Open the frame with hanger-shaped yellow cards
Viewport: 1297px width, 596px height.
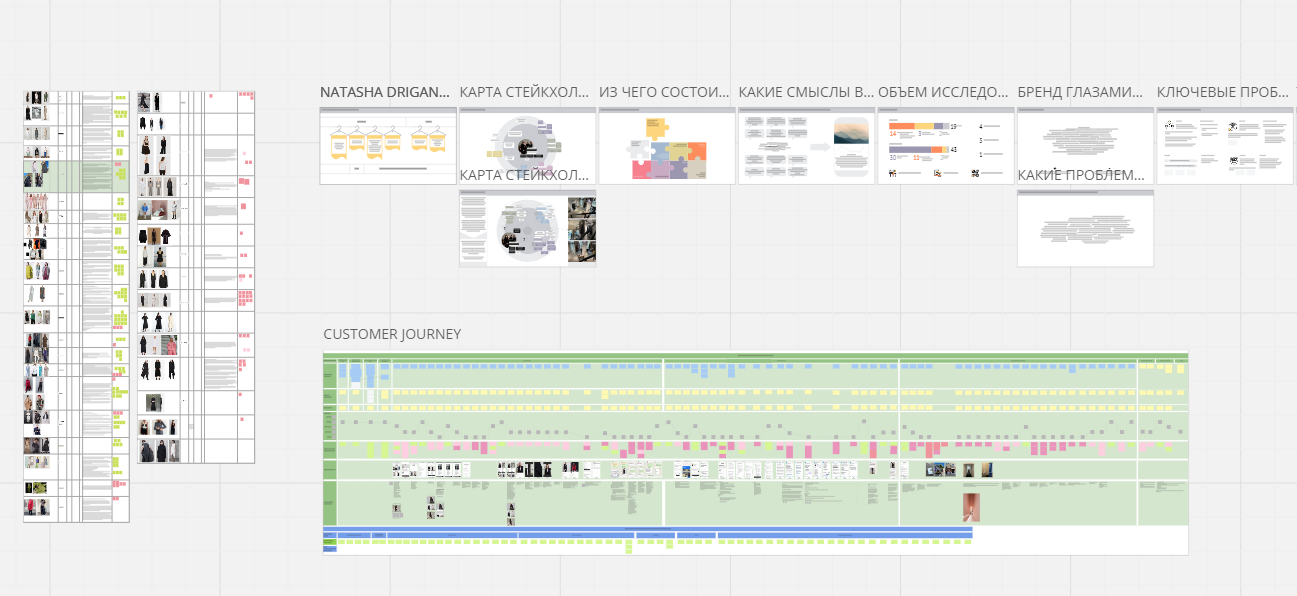click(388, 146)
